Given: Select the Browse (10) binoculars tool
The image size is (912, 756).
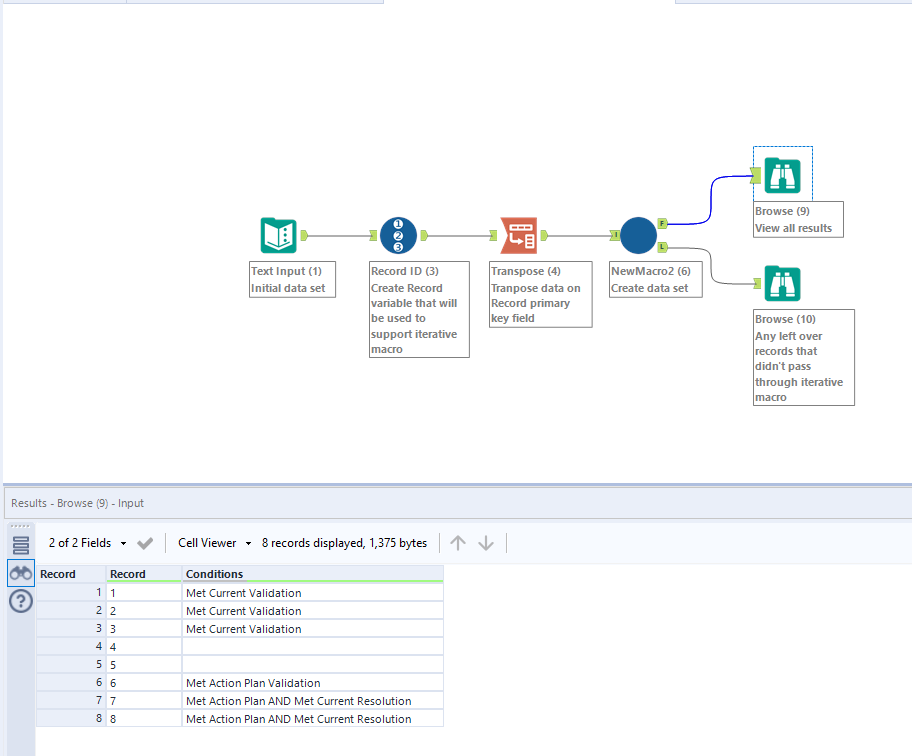Looking at the screenshot, I should tap(782, 284).
